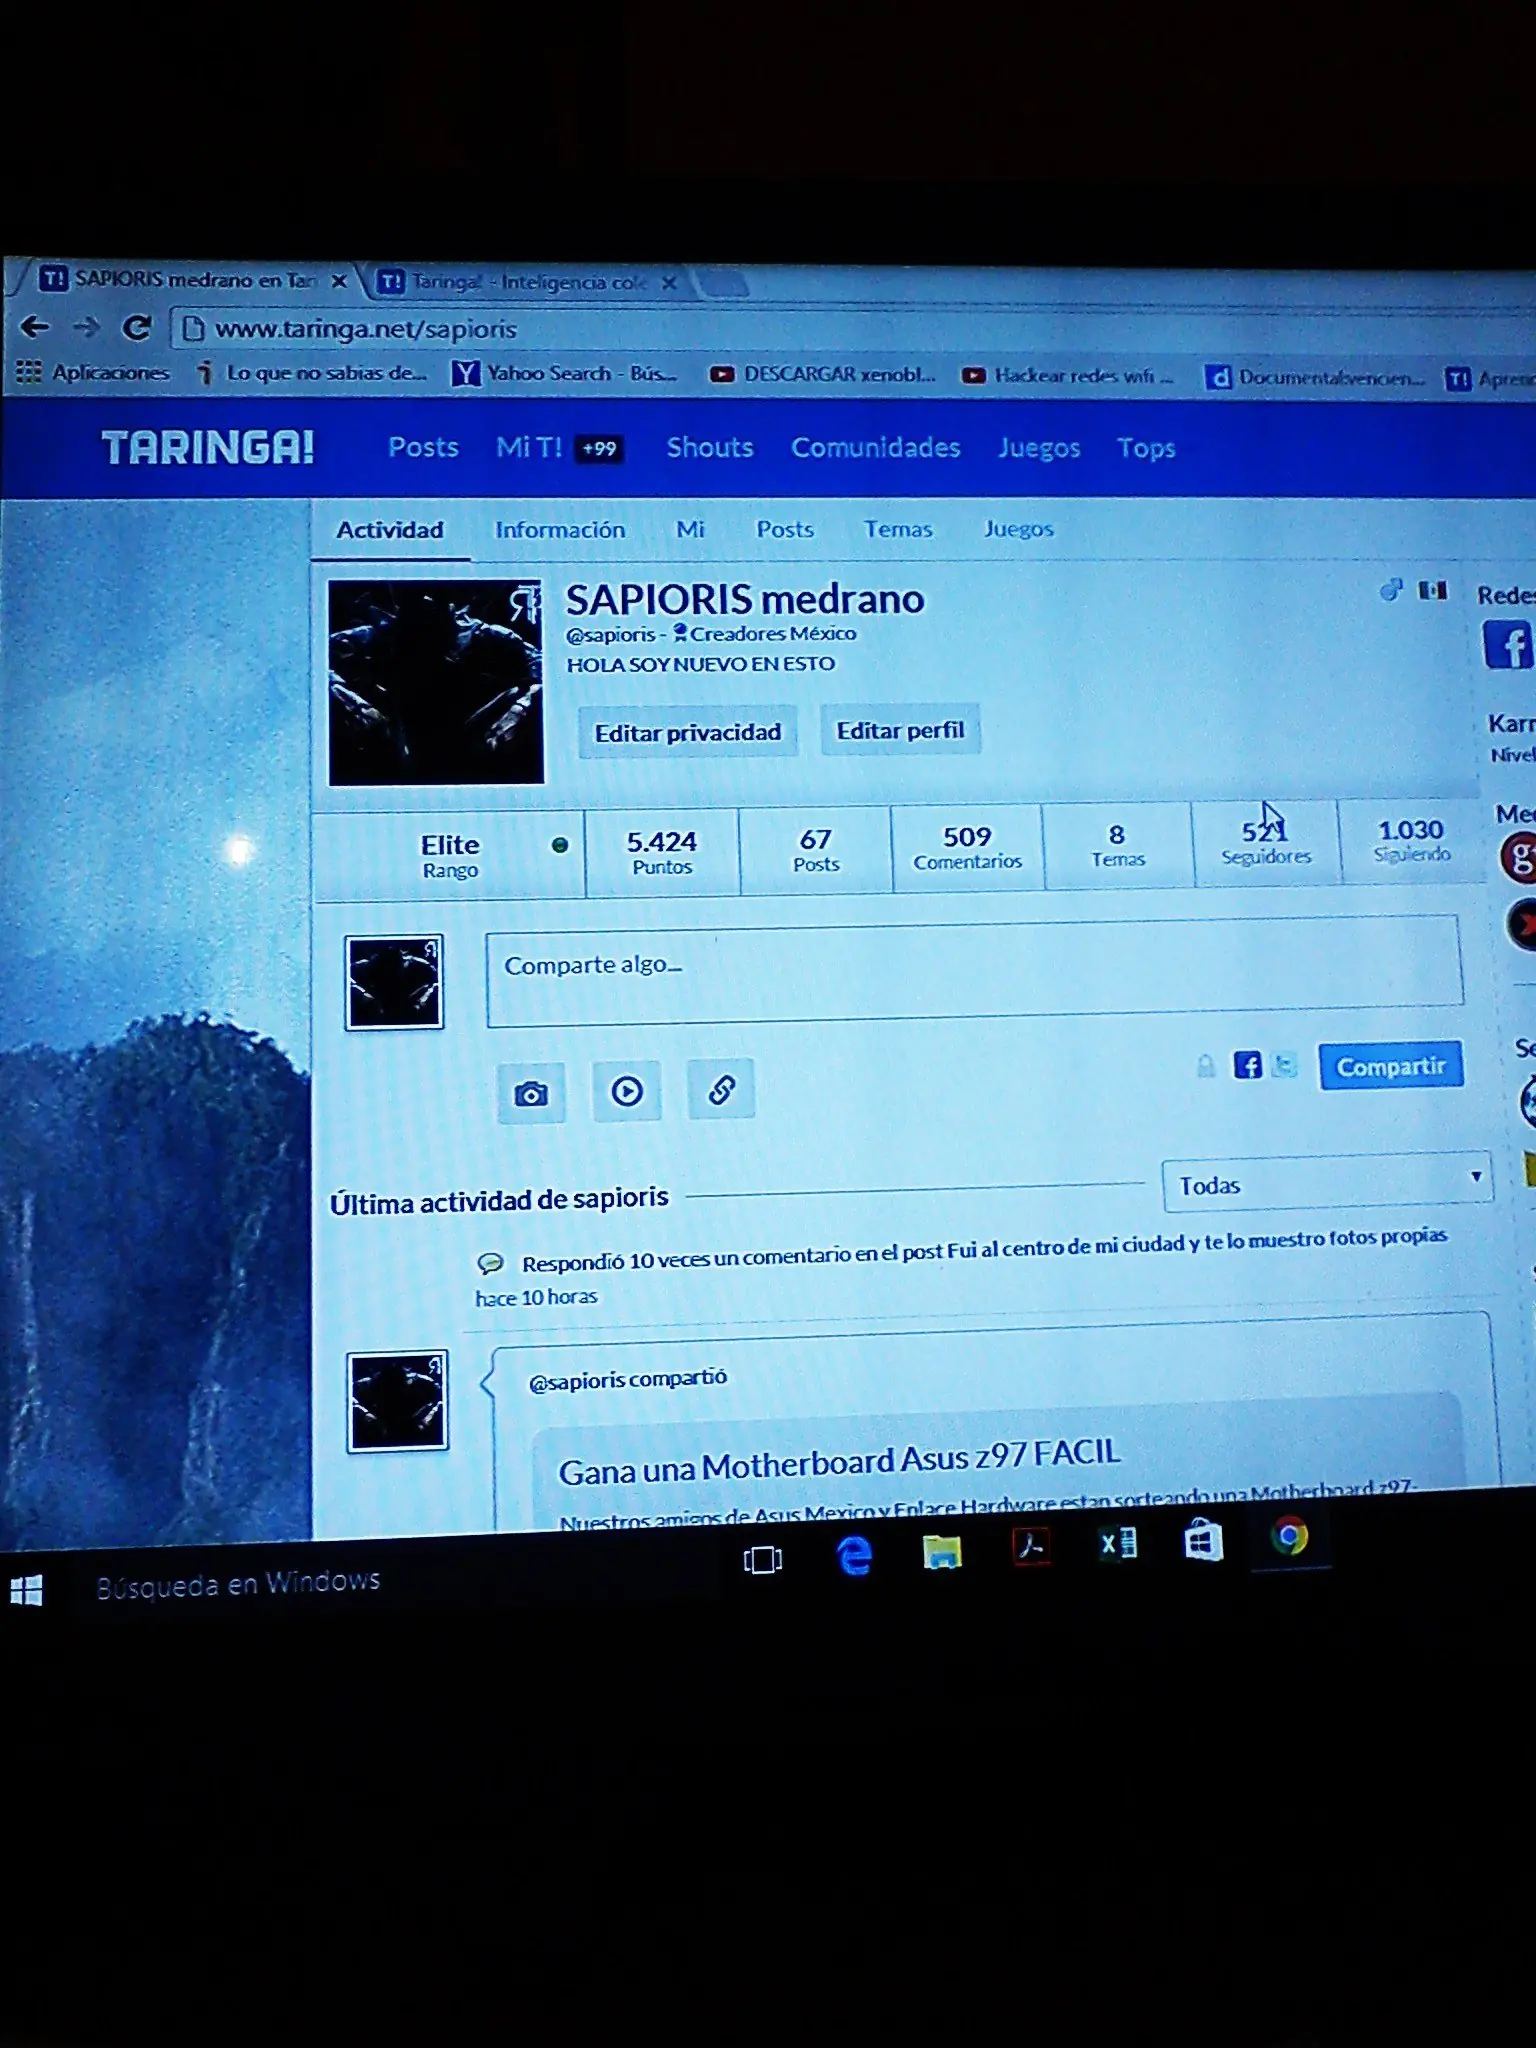The height and width of the screenshot is (2048, 1536).
Task: Open File Explorer from the taskbar
Action: [x=942, y=1551]
